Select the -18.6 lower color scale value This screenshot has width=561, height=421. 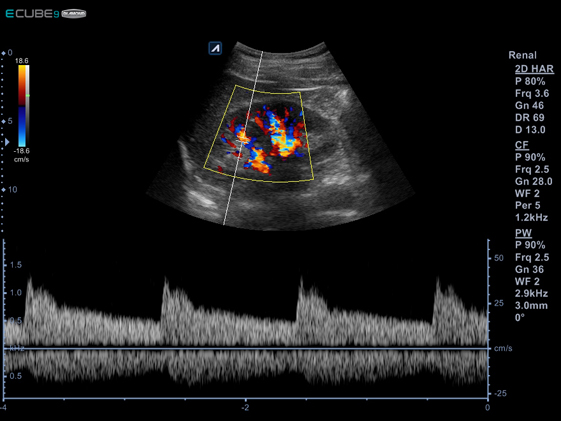[21, 151]
